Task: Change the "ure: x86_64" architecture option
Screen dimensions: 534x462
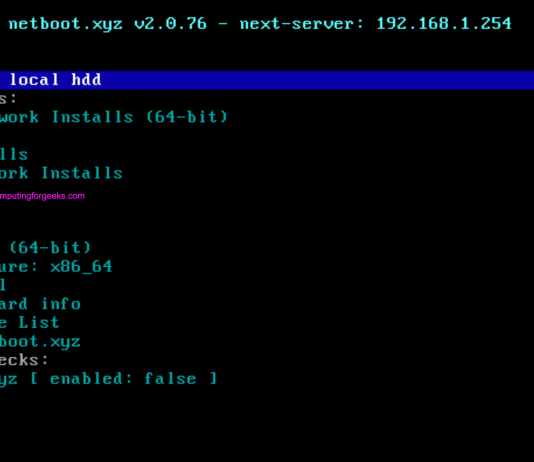Action: (56, 267)
